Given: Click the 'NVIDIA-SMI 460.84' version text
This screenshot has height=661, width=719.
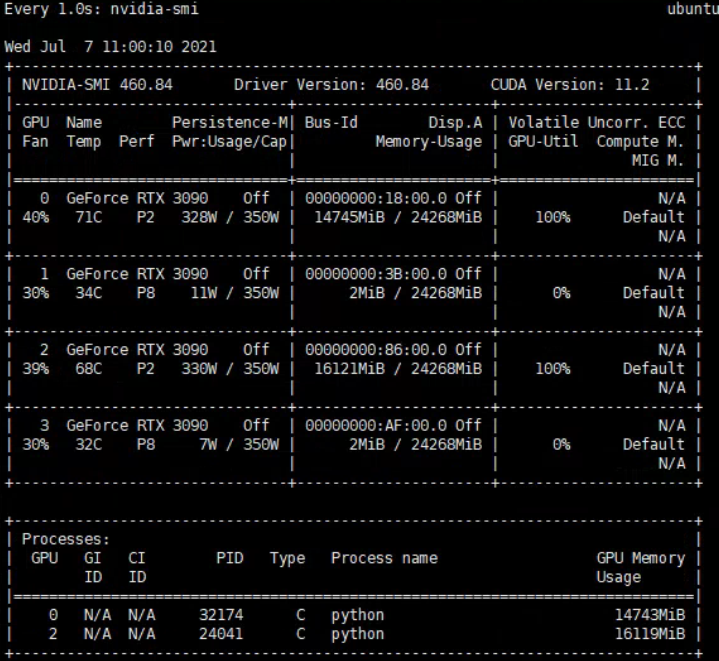Looking at the screenshot, I should coord(97,85).
